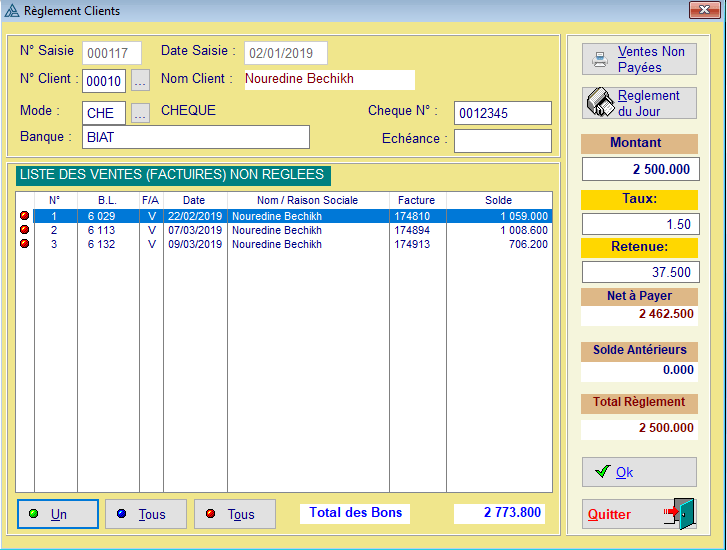Click the F/A column header
The height and width of the screenshot is (550, 727).
coord(151,200)
